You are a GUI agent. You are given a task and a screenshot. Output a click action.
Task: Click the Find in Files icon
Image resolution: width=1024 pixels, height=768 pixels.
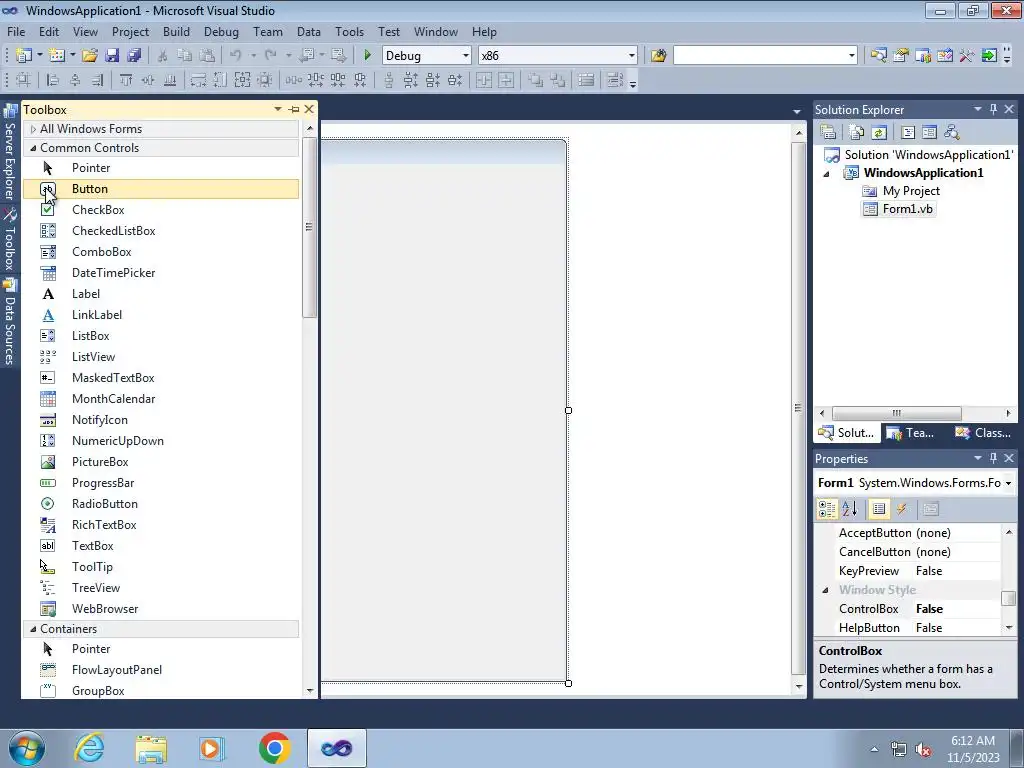(x=658, y=56)
